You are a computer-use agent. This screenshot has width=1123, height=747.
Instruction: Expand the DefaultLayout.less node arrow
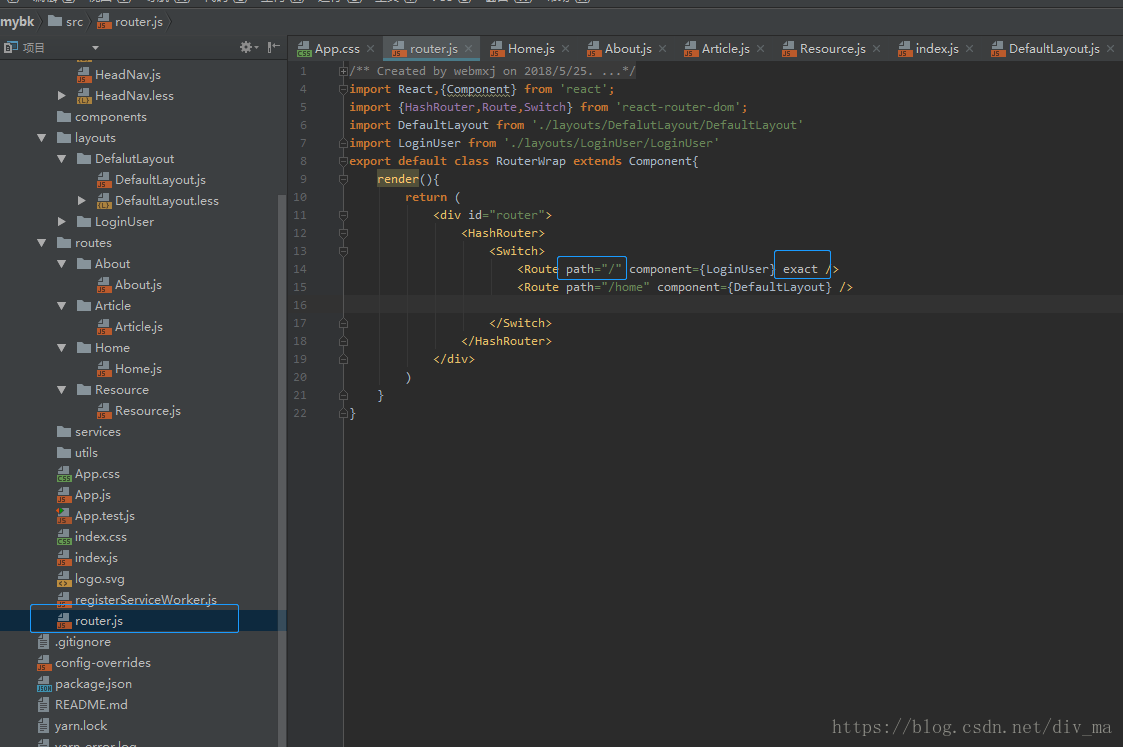(x=82, y=201)
